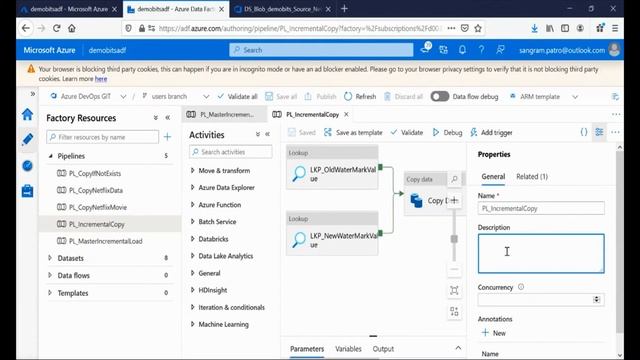
Task: Click the canvas zoom slider handle
Action: [454, 239]
